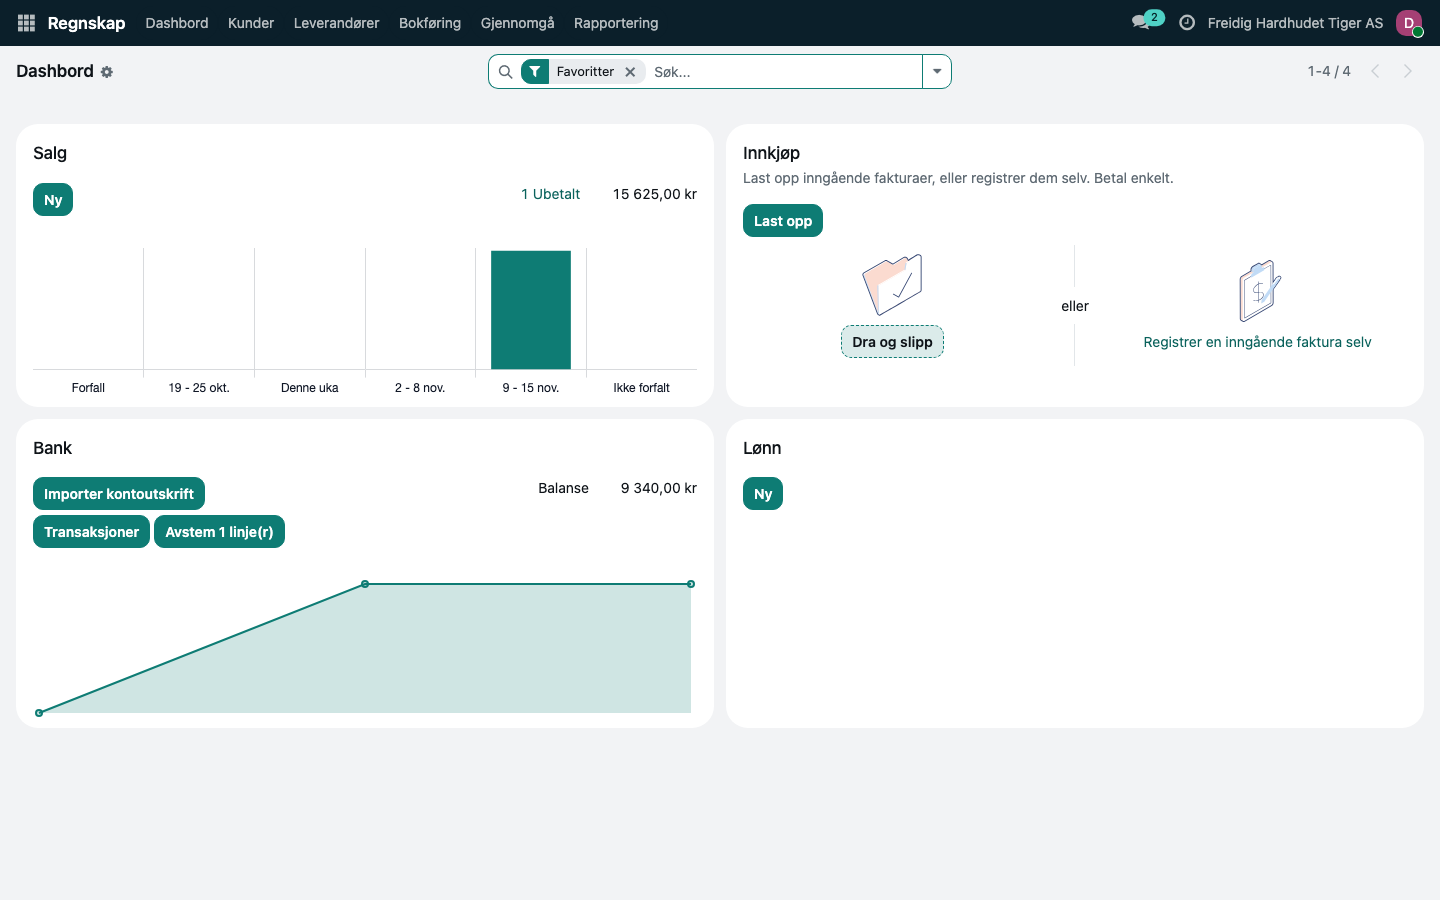Open the chat messages icon with badge
This screenshot has width=1440, height=900.
pos(1146,21)
